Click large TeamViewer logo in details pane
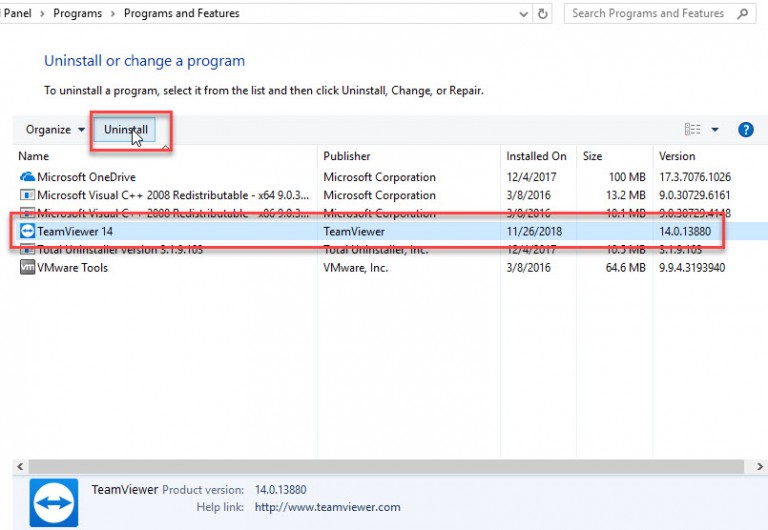The image size is (768, 530). 54,503
